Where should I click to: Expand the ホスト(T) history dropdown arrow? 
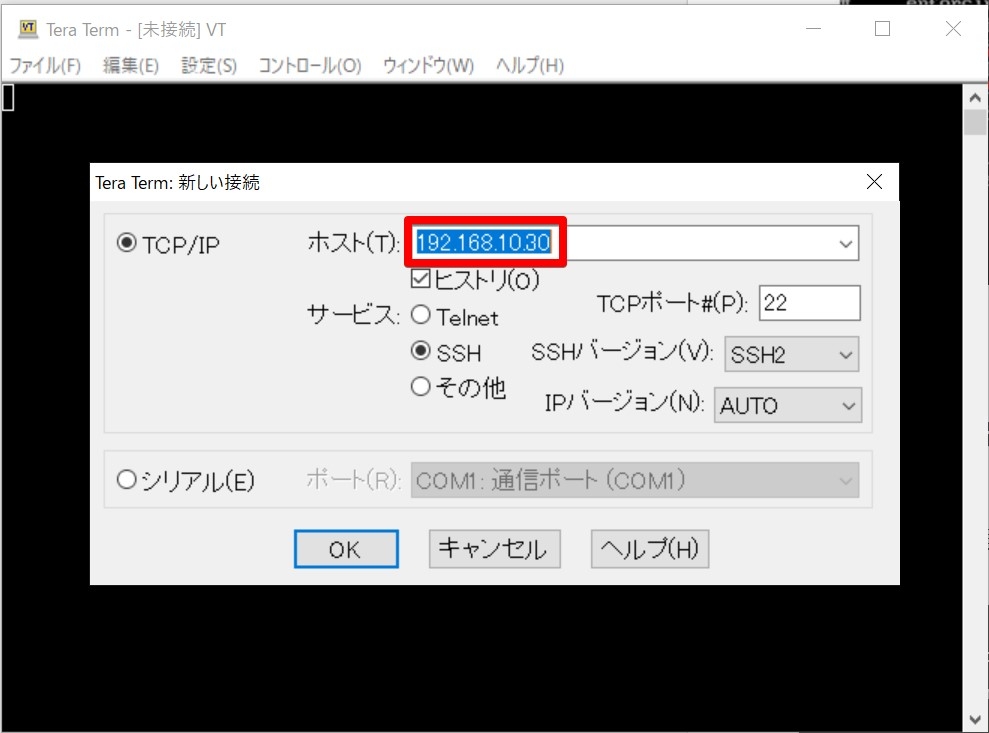coord(846,244)
